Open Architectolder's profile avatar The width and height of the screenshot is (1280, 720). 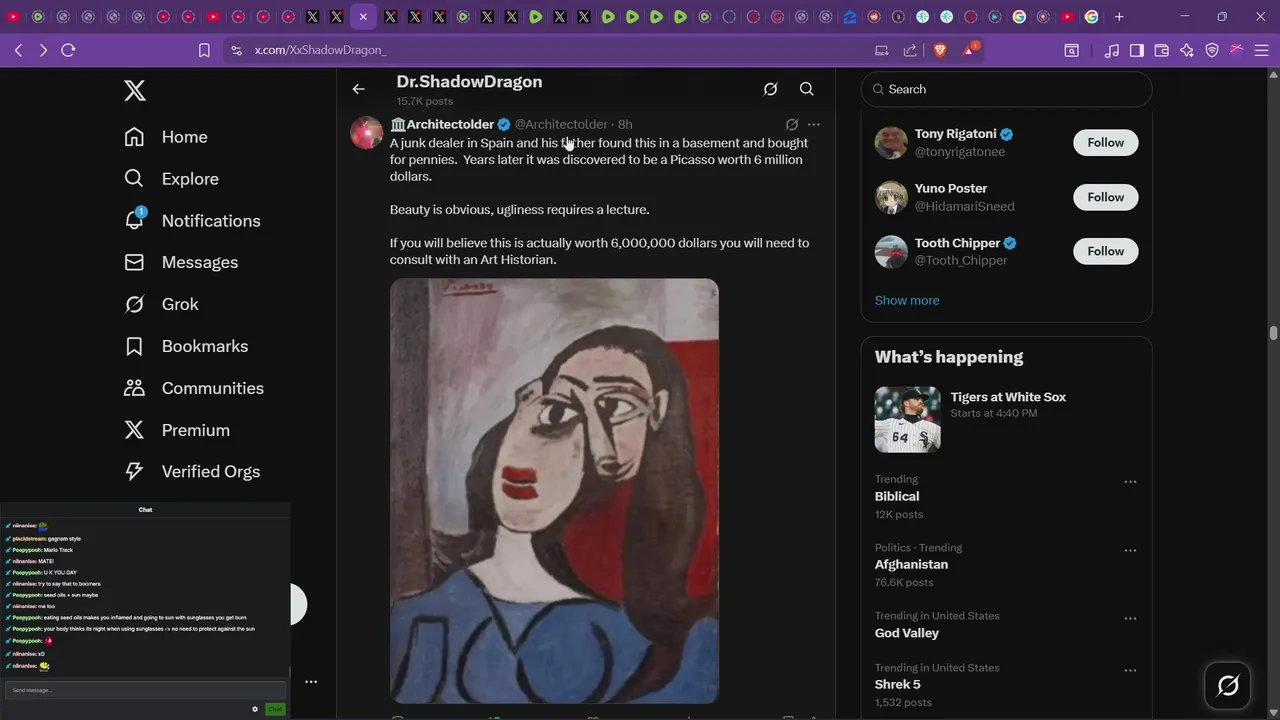coord(367,132)
